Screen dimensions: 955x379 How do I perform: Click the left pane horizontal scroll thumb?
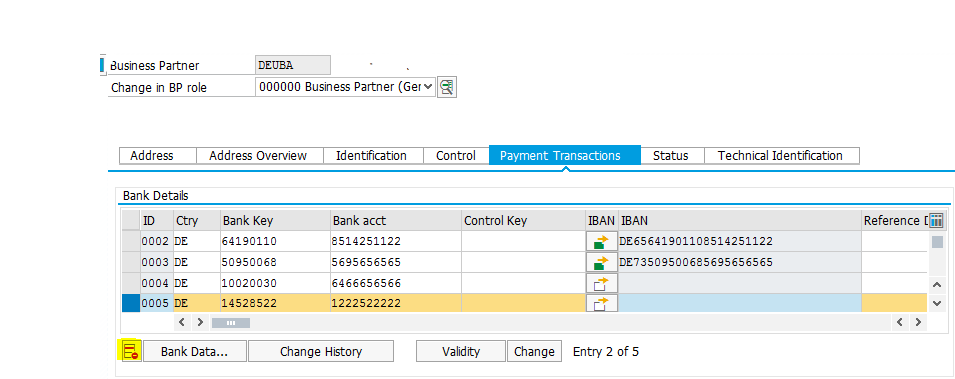[x=230, y=323]
